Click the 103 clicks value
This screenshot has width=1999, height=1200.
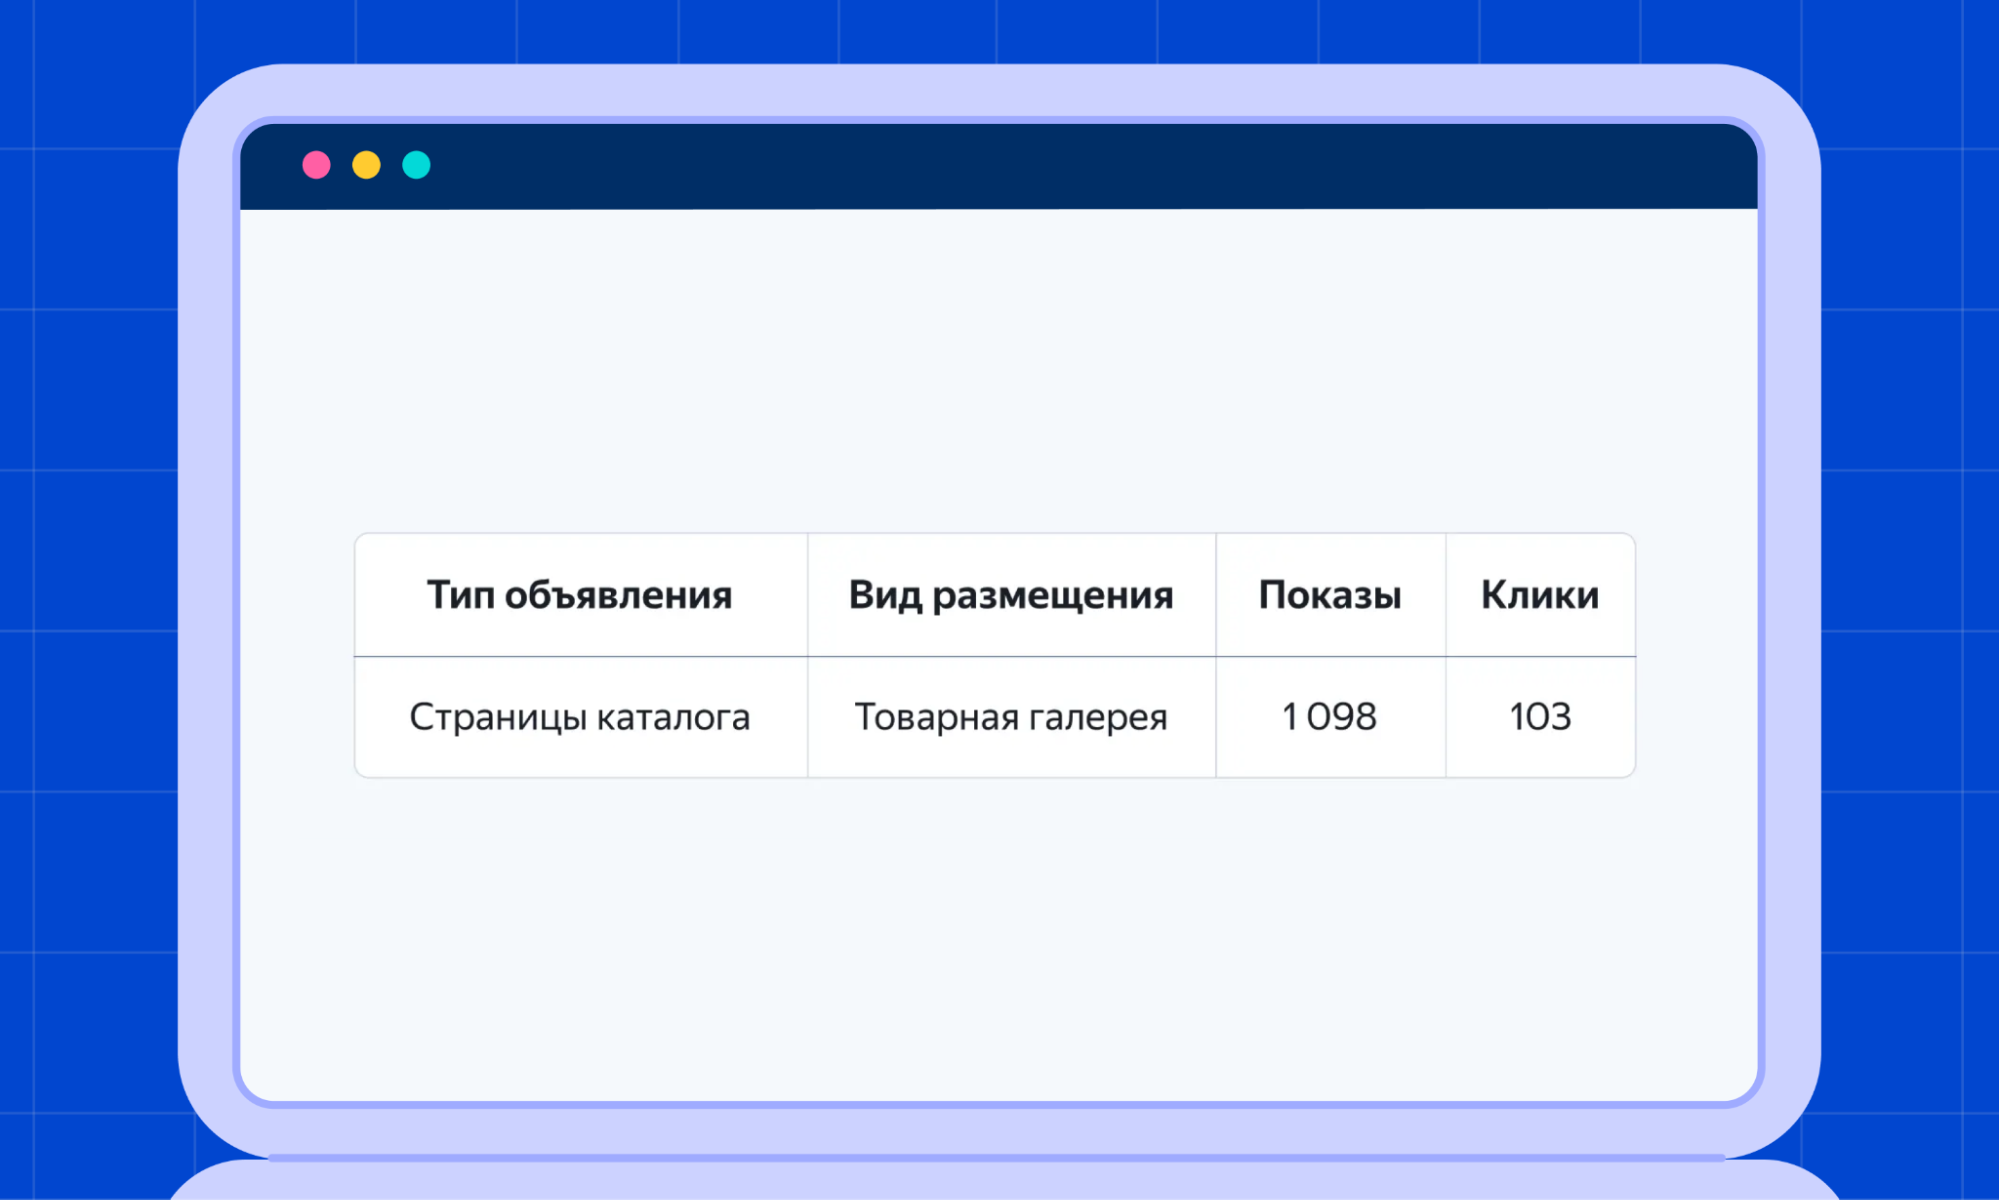(x=1539, y=717)
